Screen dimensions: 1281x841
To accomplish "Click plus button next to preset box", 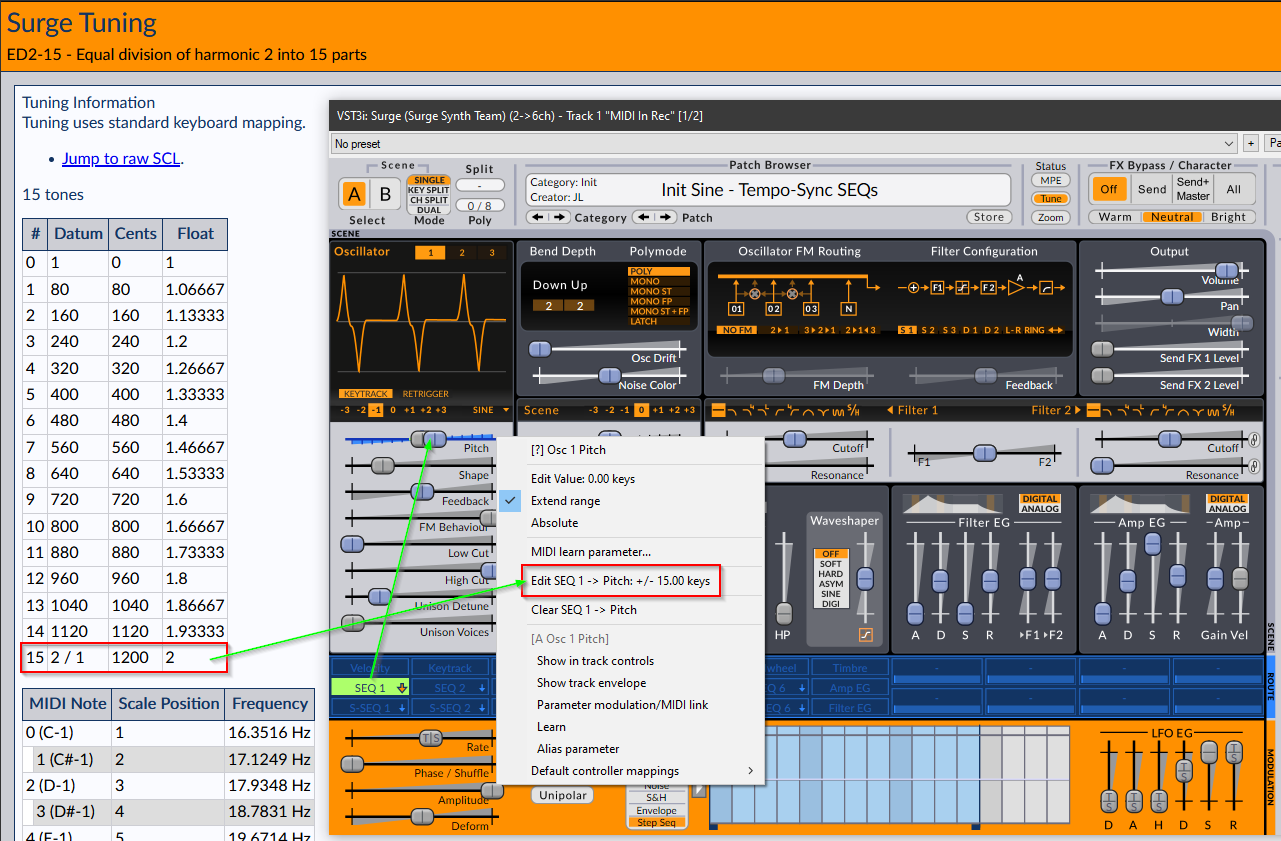I will point(1250,144).
